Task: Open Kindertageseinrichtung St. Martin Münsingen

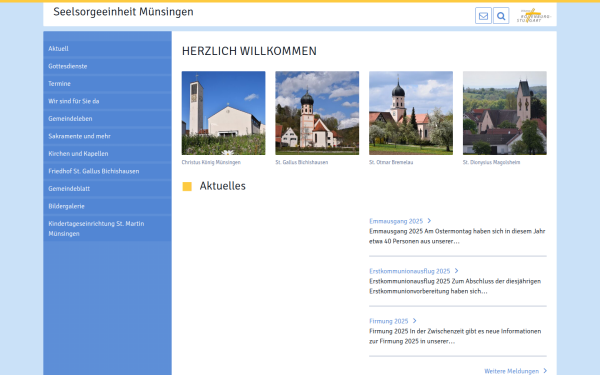Action: 107,228
